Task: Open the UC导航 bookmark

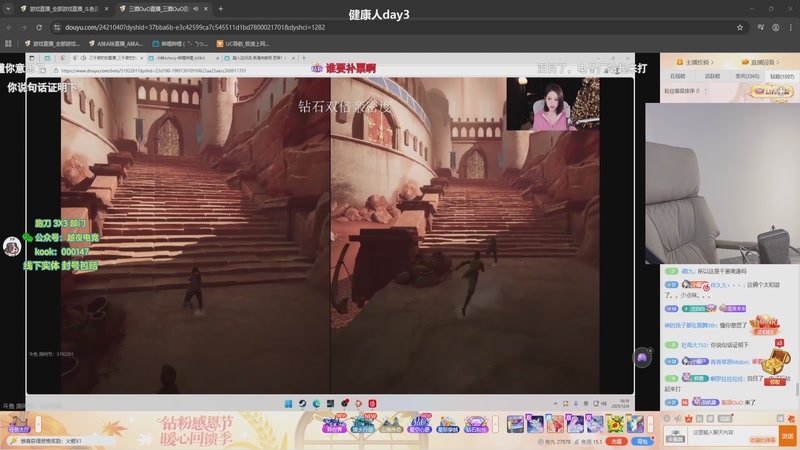Action: (x=243, y=44)
